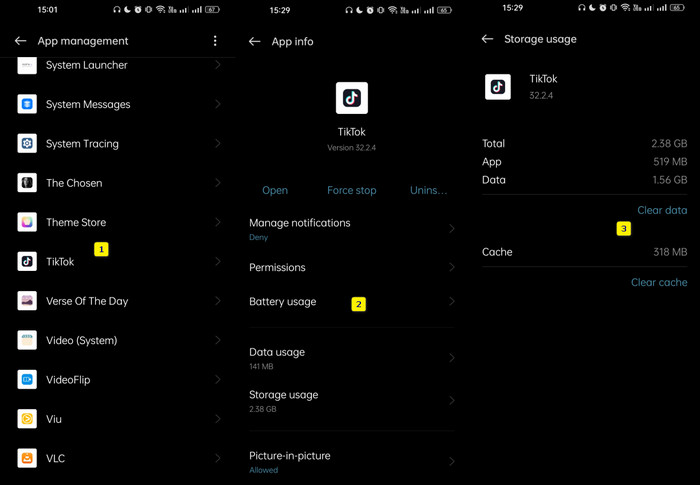Open Permissions chevron in App info
Viewport: 700px width, 485px height.
(452, 267)
